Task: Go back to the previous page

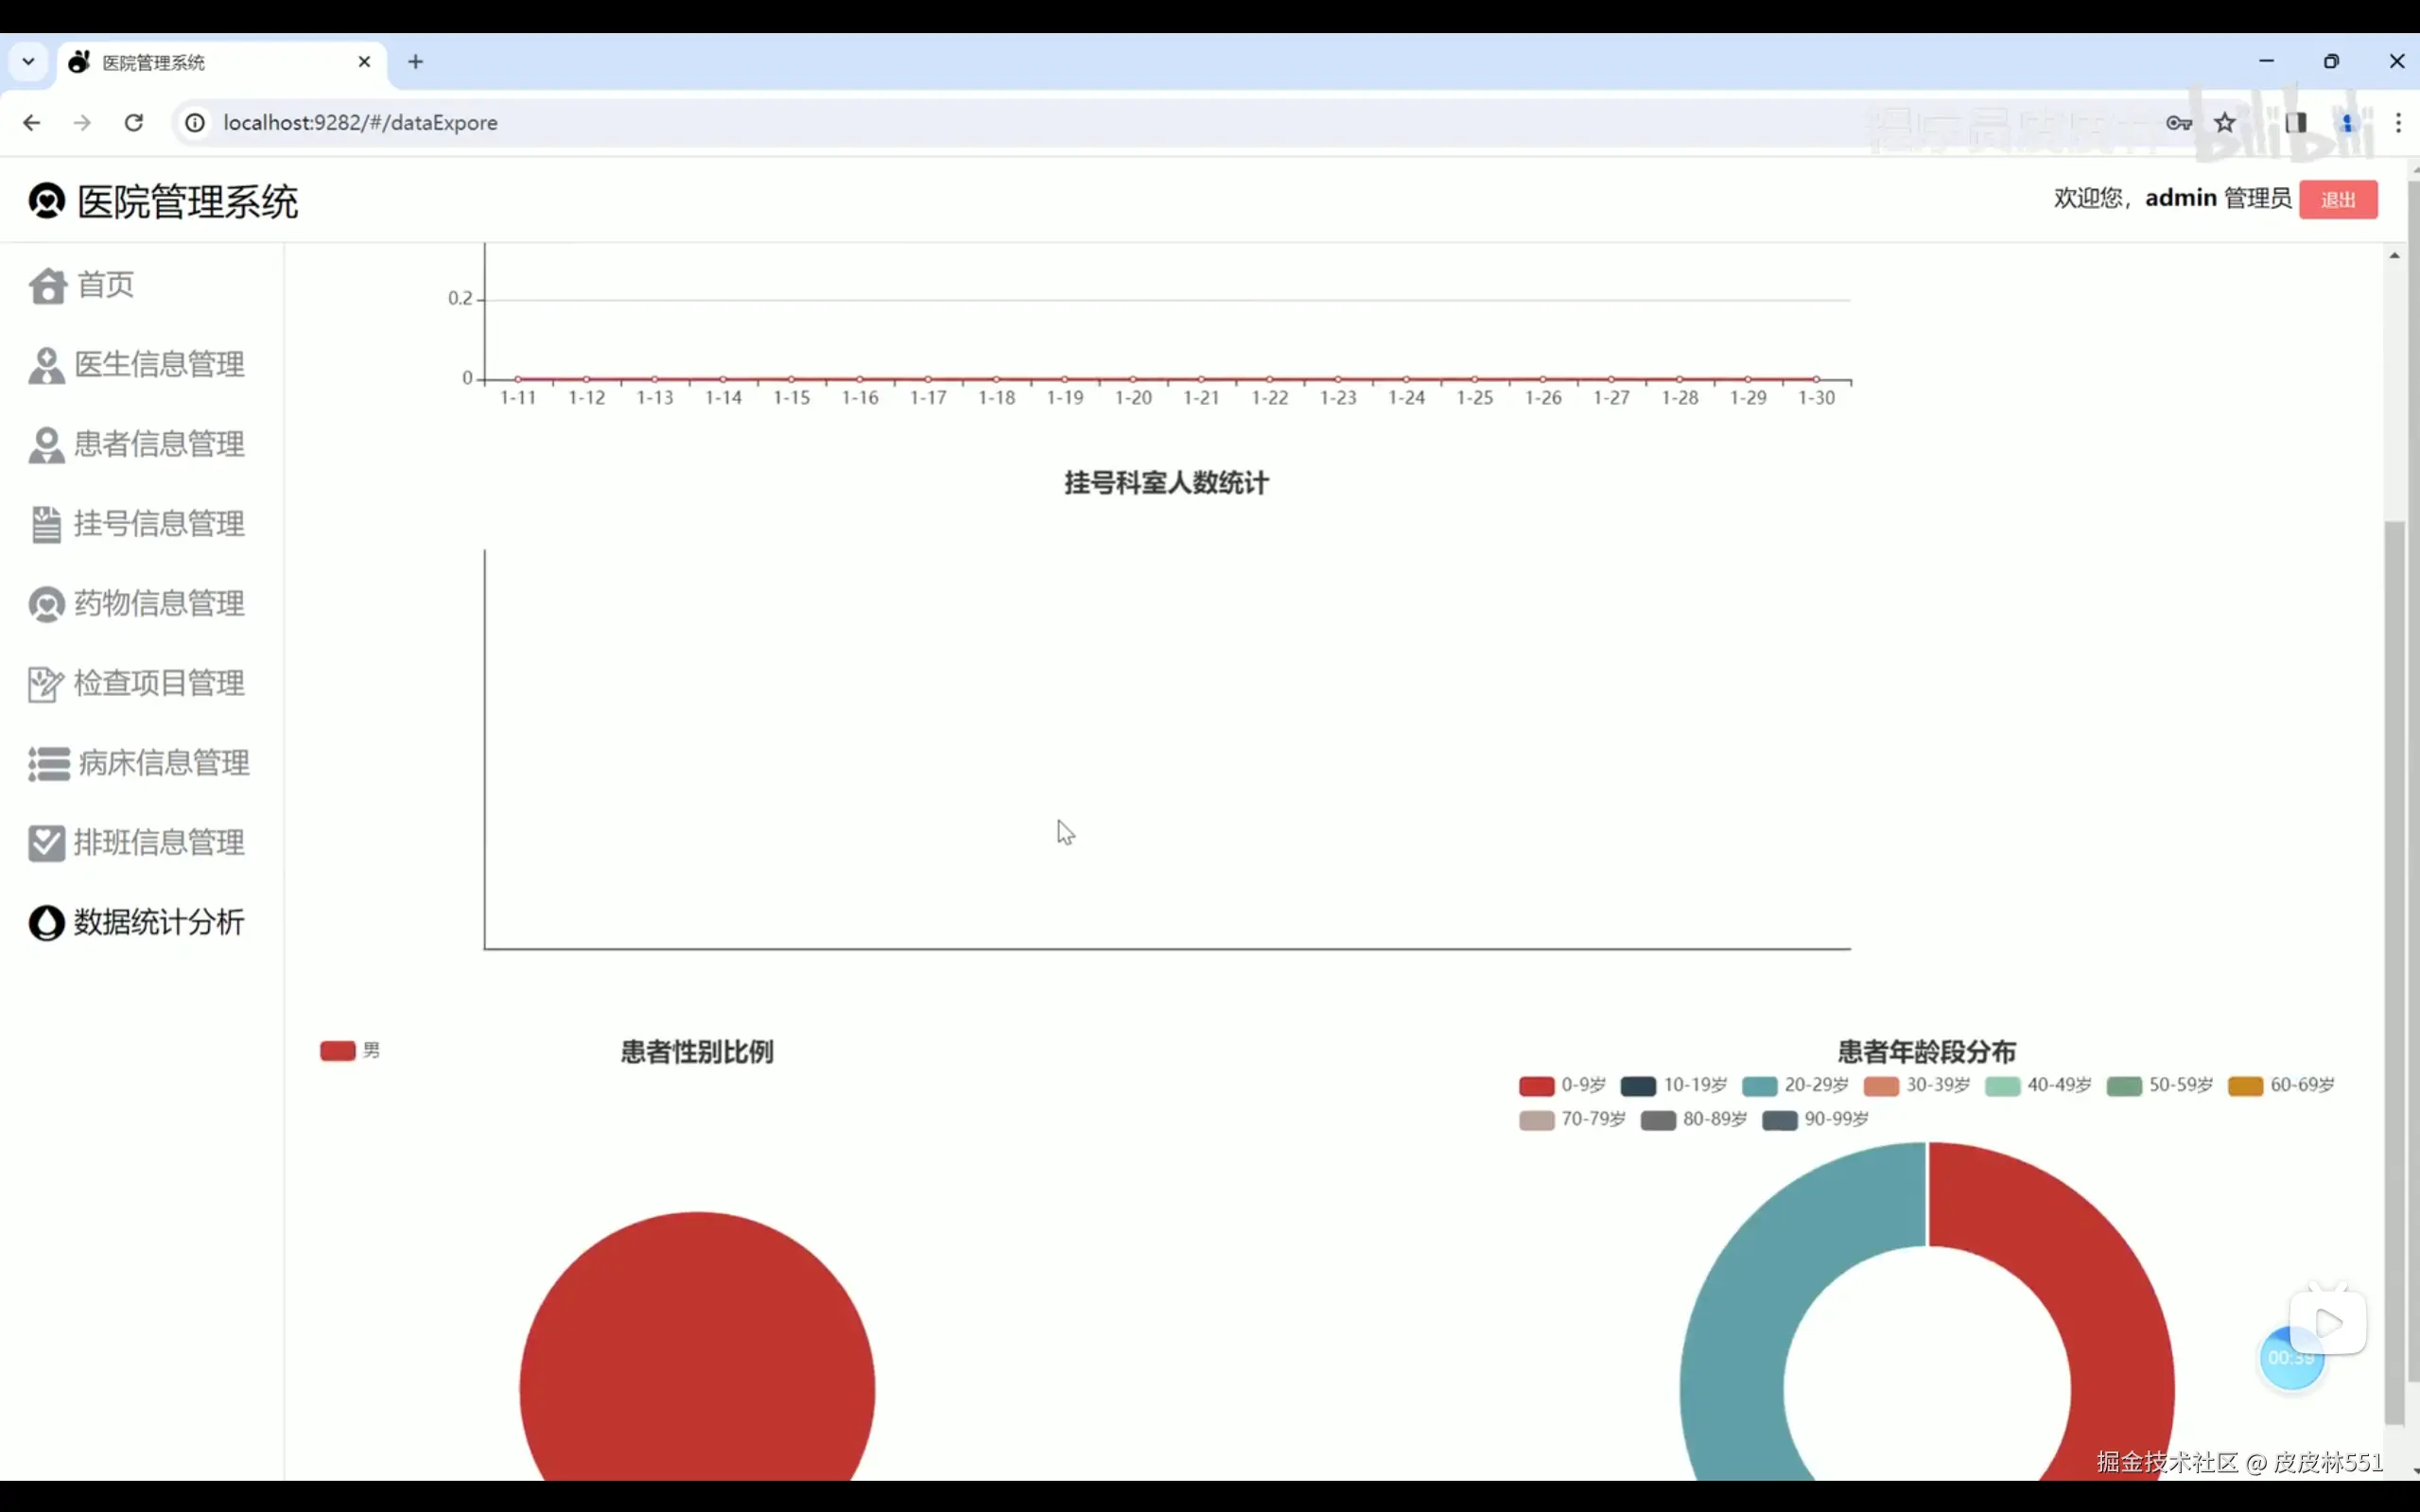Action: pos(32,123)
